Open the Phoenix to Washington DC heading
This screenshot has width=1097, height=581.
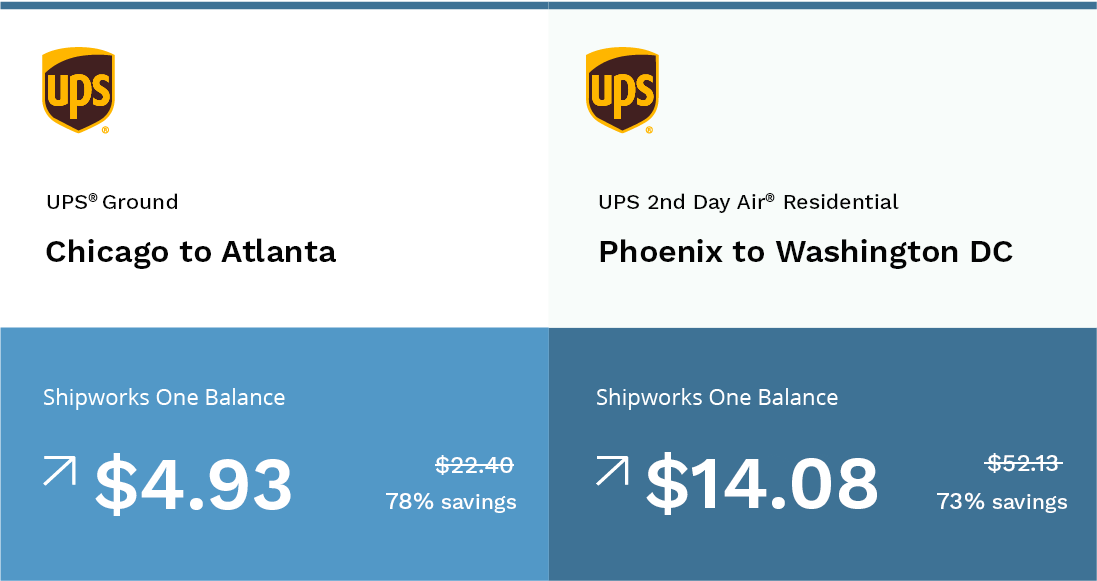[805, 252]
